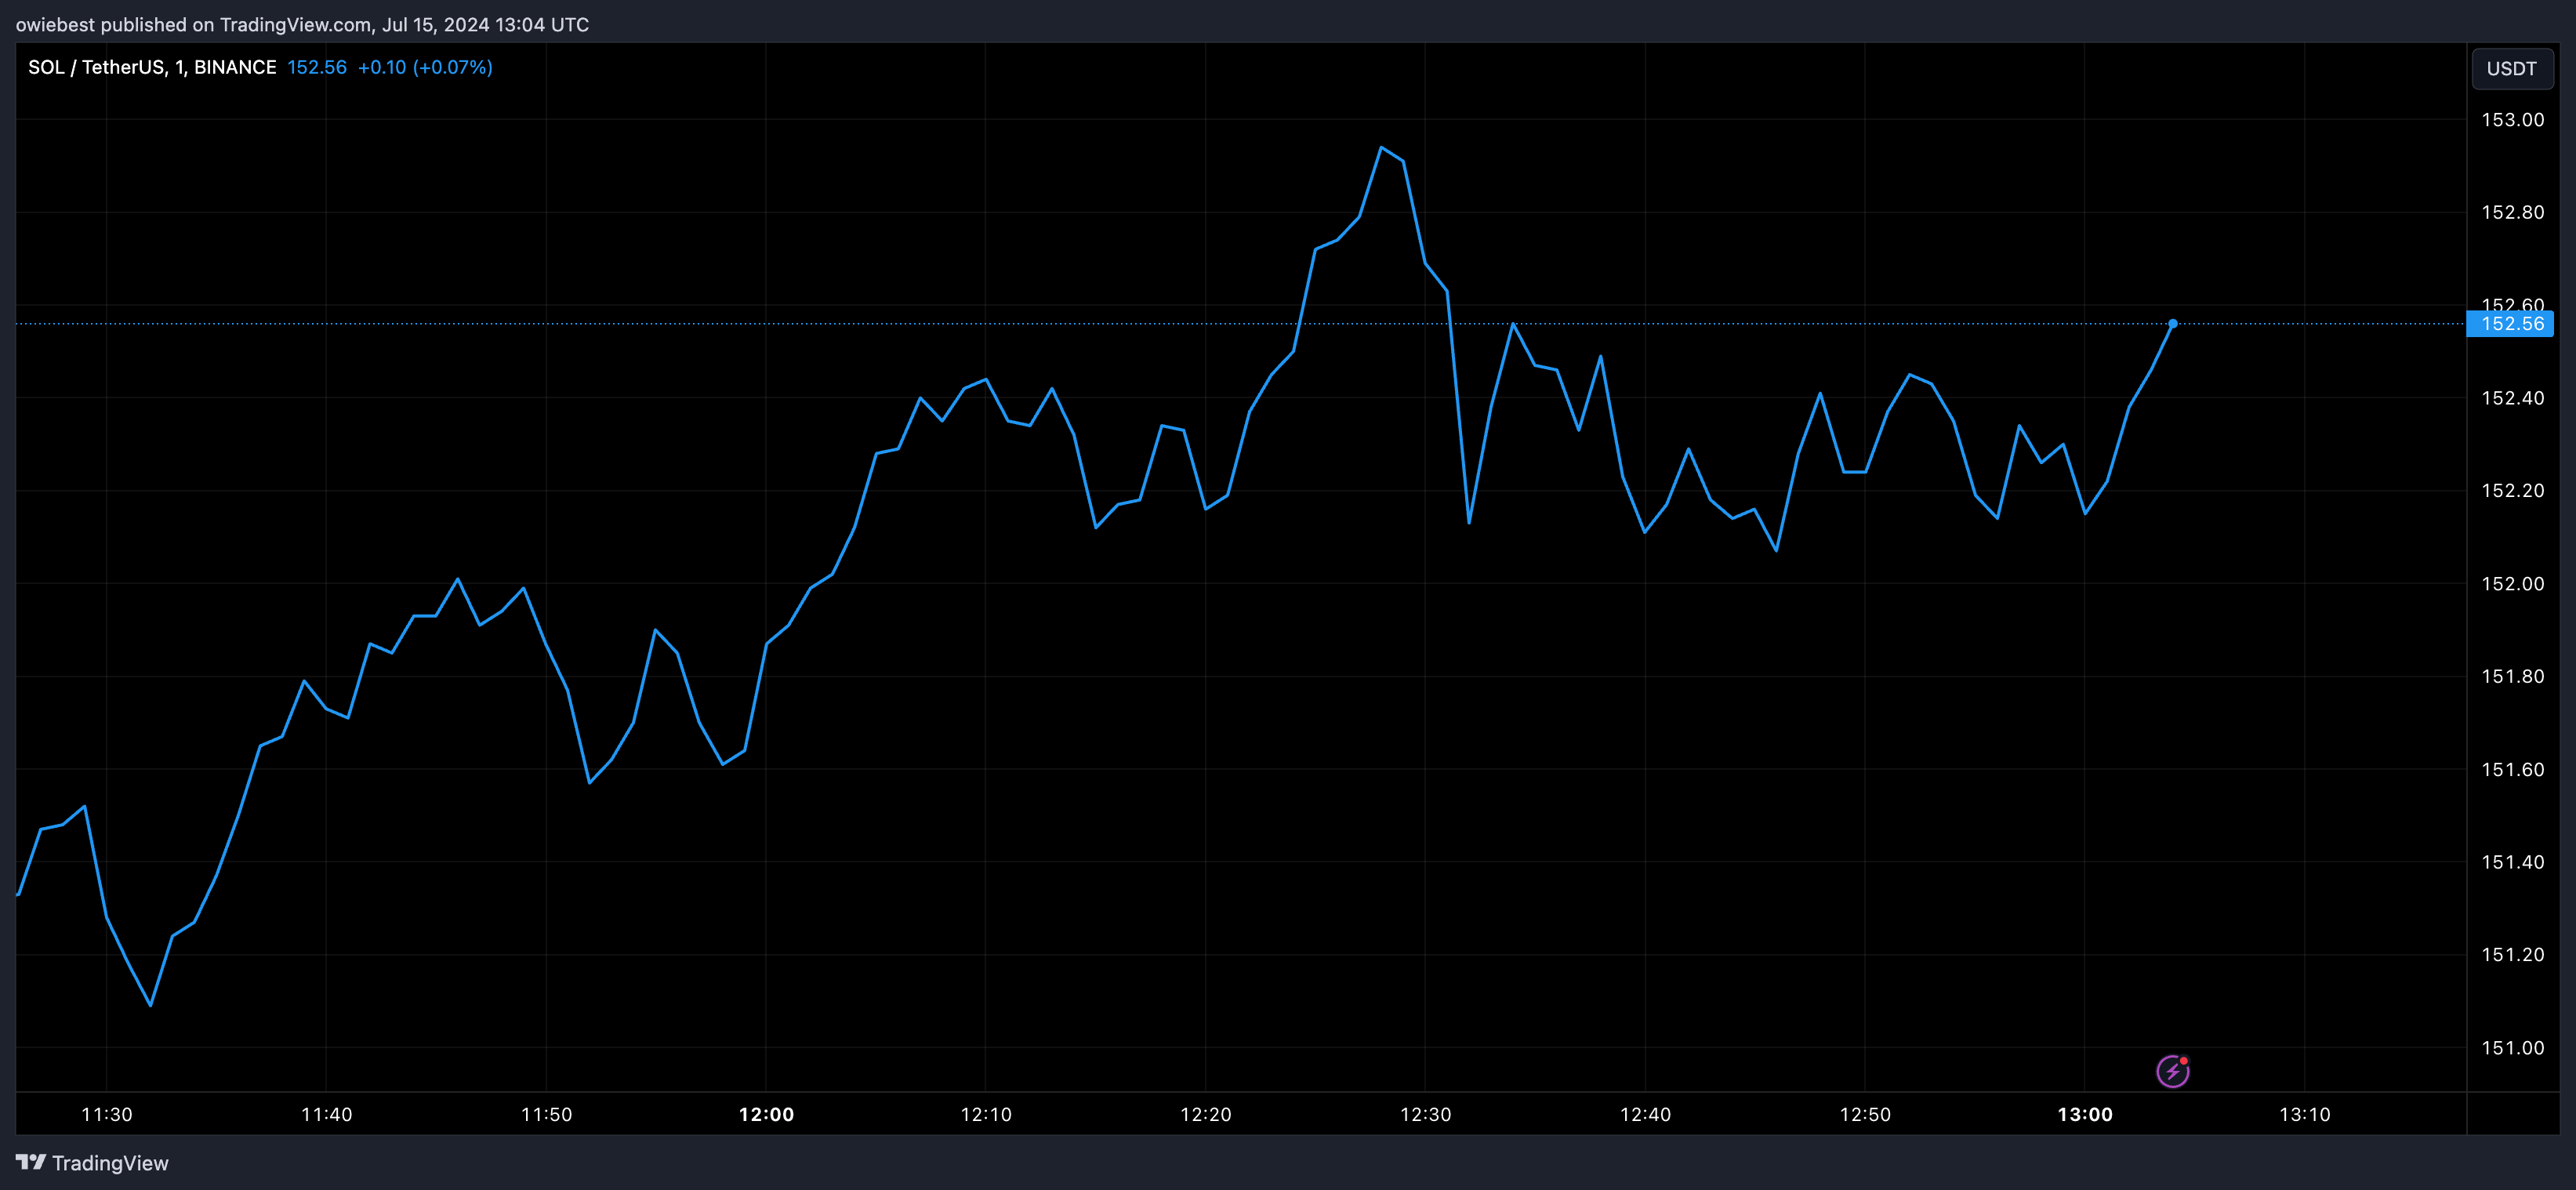Click the TradingView logo at bottom left

(92, 1163)
